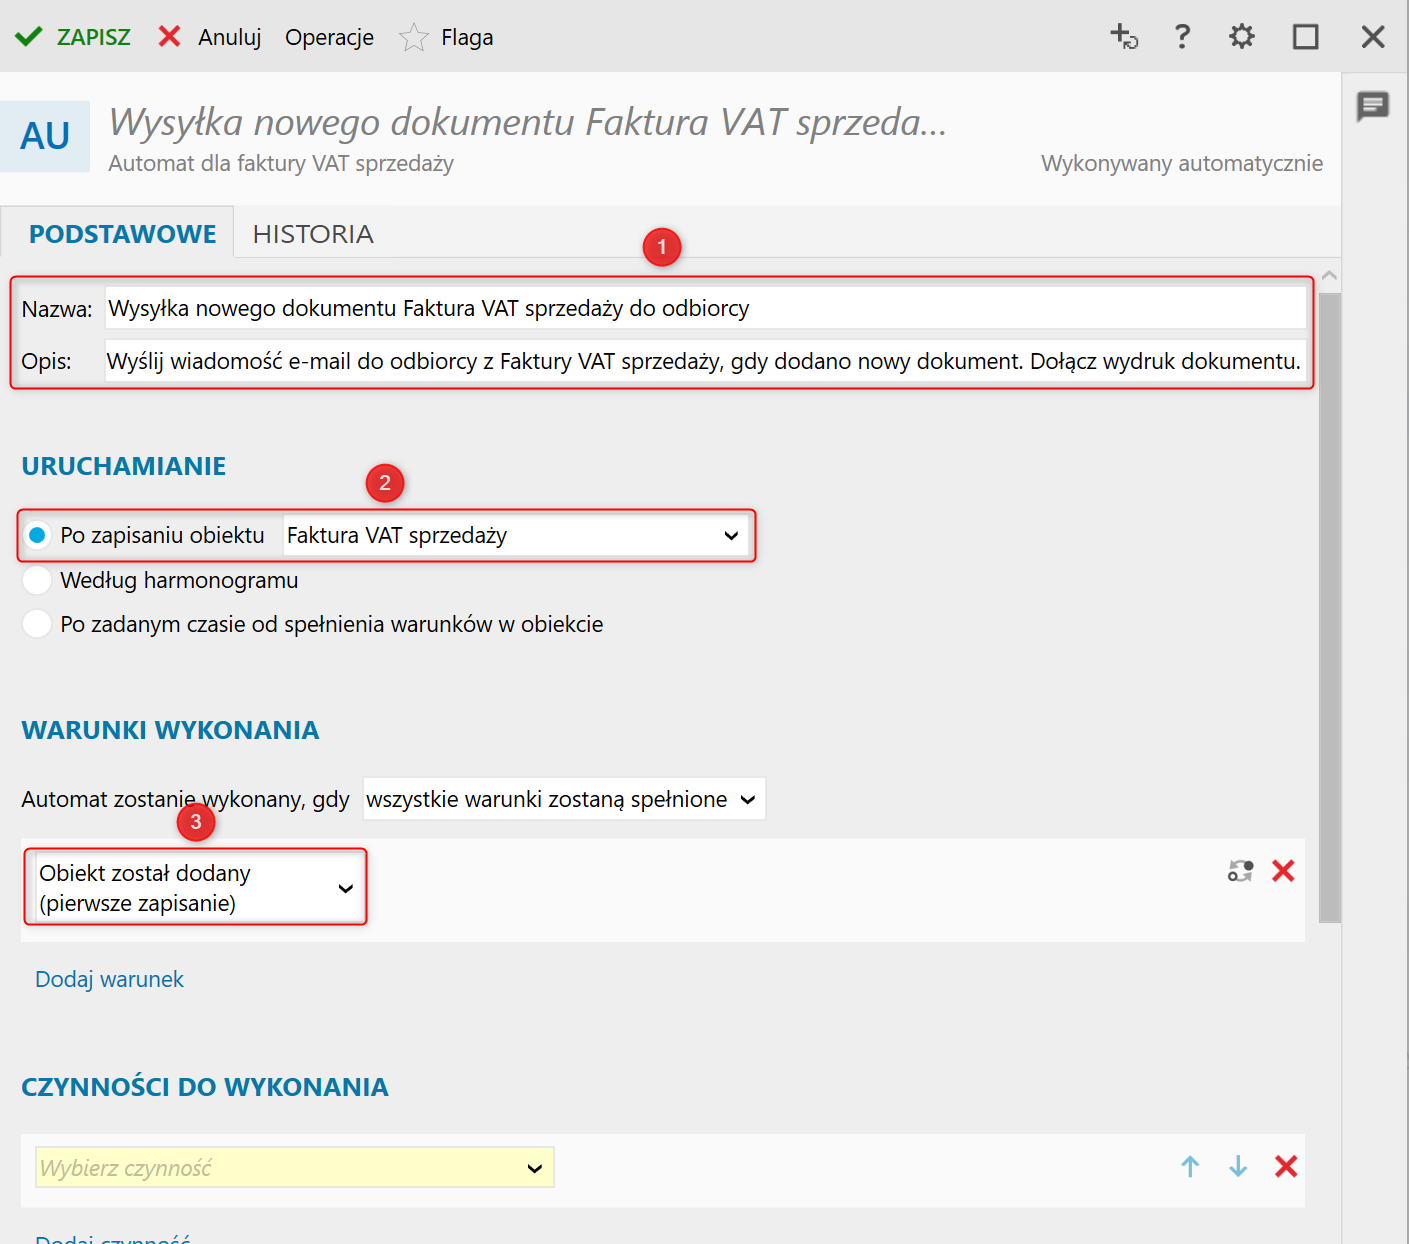
Task: Toggle the Flaga star icon
Action: coord(413,38)
